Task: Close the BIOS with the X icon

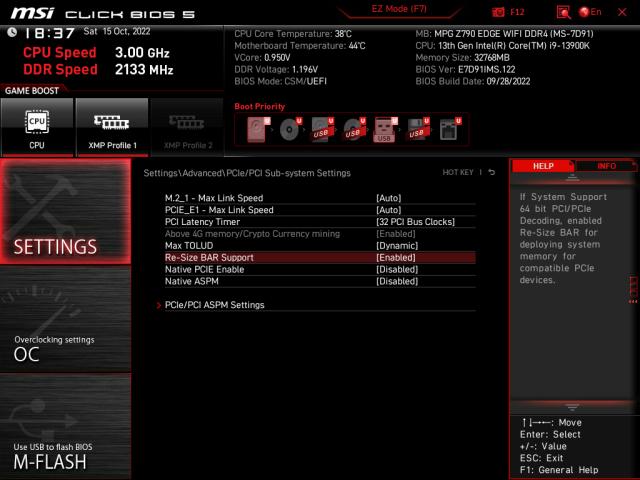Action: click(x=622, y=12)
